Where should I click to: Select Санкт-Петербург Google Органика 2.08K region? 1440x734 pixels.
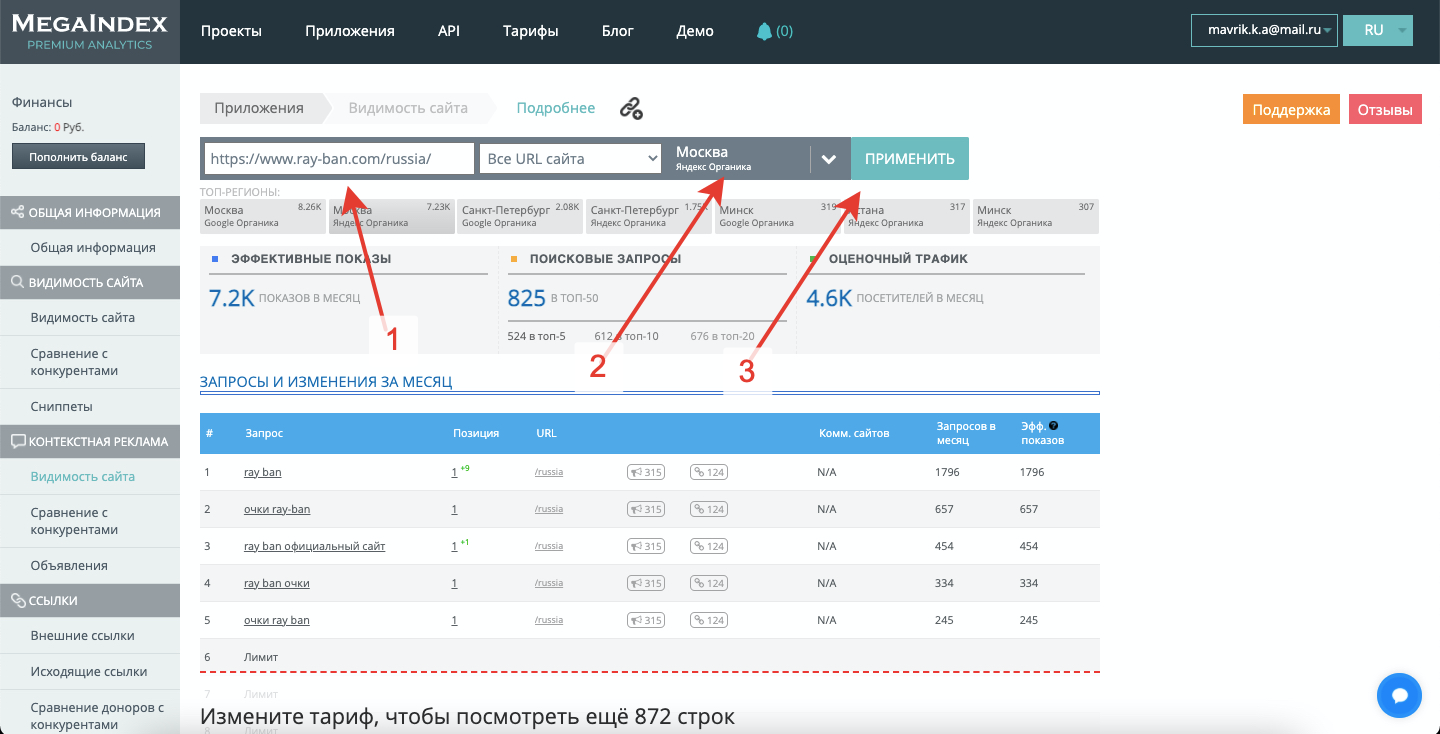point(520,216)
